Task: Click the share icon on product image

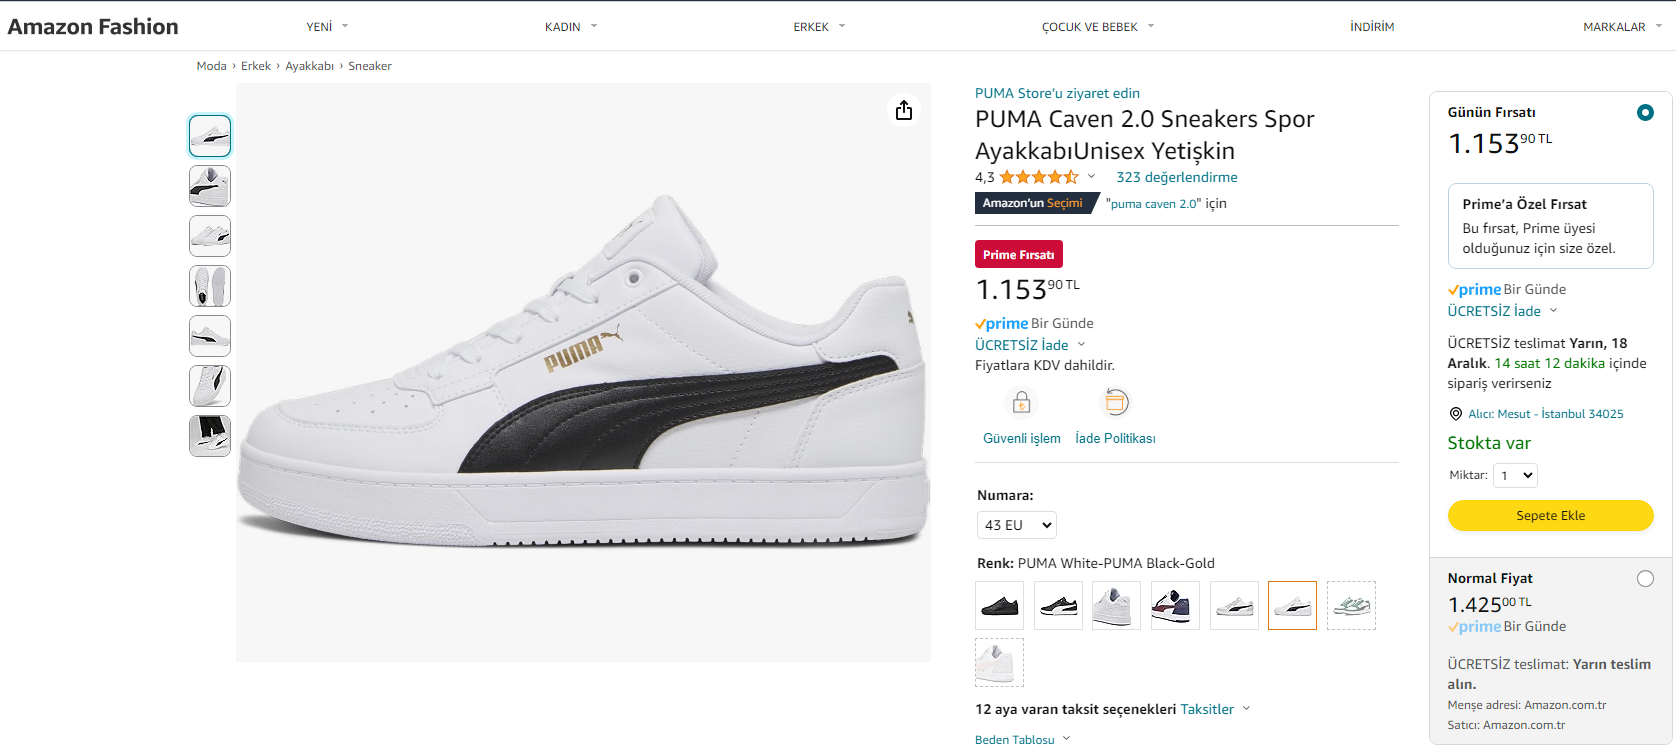Action: coord(904,110)
